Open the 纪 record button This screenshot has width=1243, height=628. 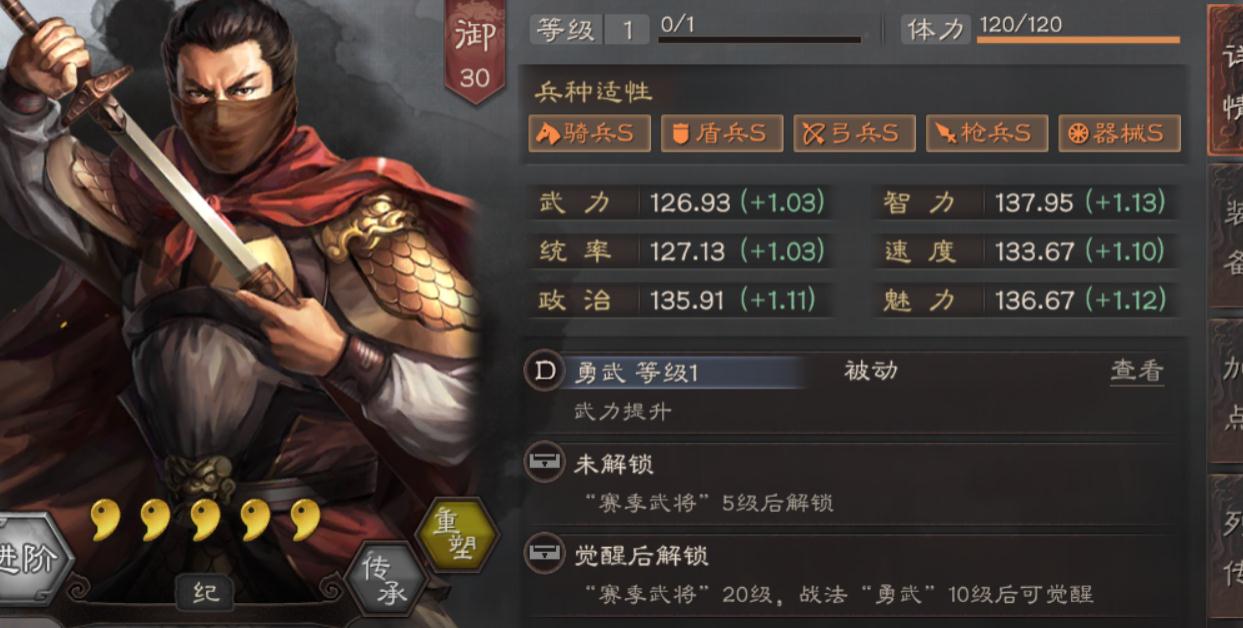(x=205, y=592)
